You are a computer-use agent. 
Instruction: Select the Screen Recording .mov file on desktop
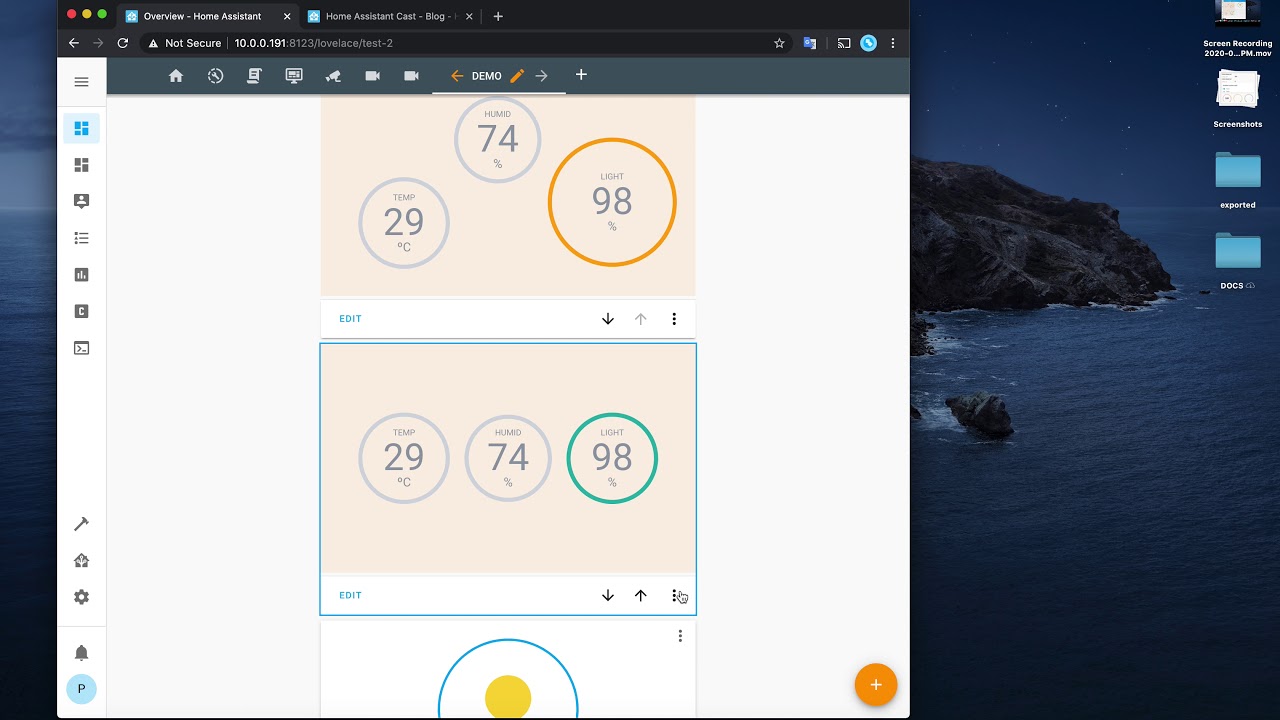pos(1238,30)
